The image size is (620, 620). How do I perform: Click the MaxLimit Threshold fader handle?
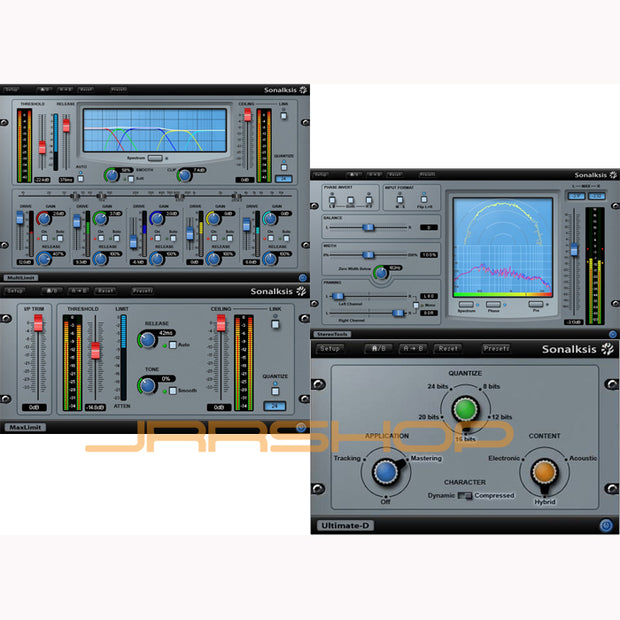coord(95,350)
